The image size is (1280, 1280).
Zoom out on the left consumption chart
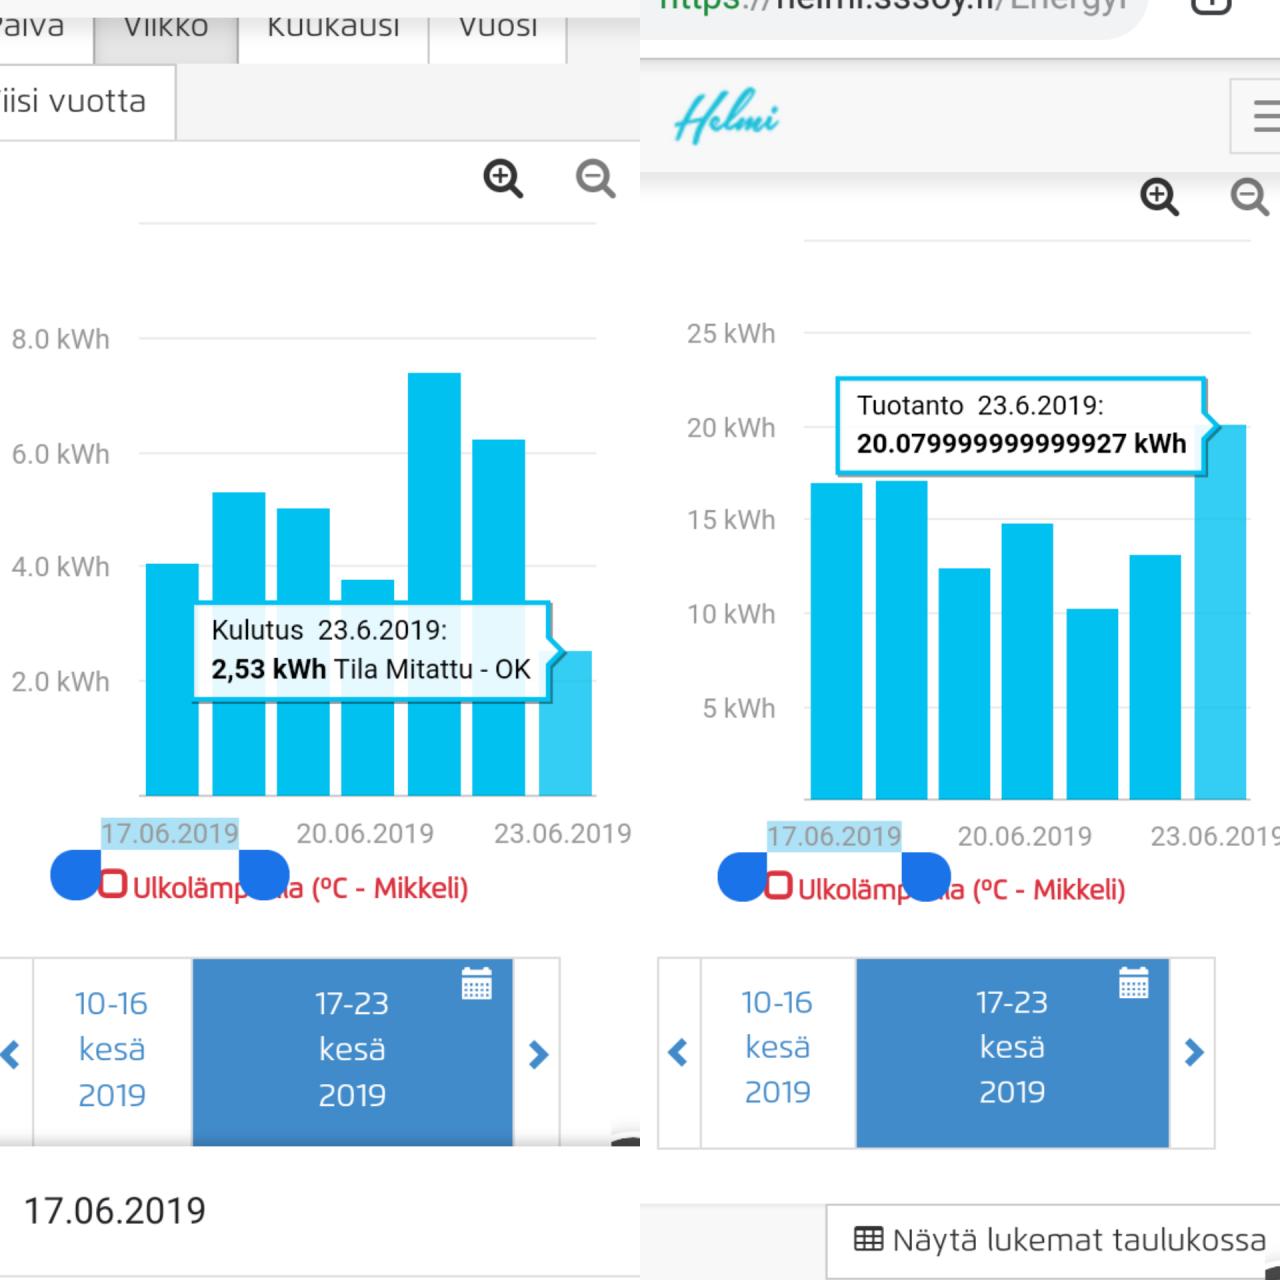point(595,179)
